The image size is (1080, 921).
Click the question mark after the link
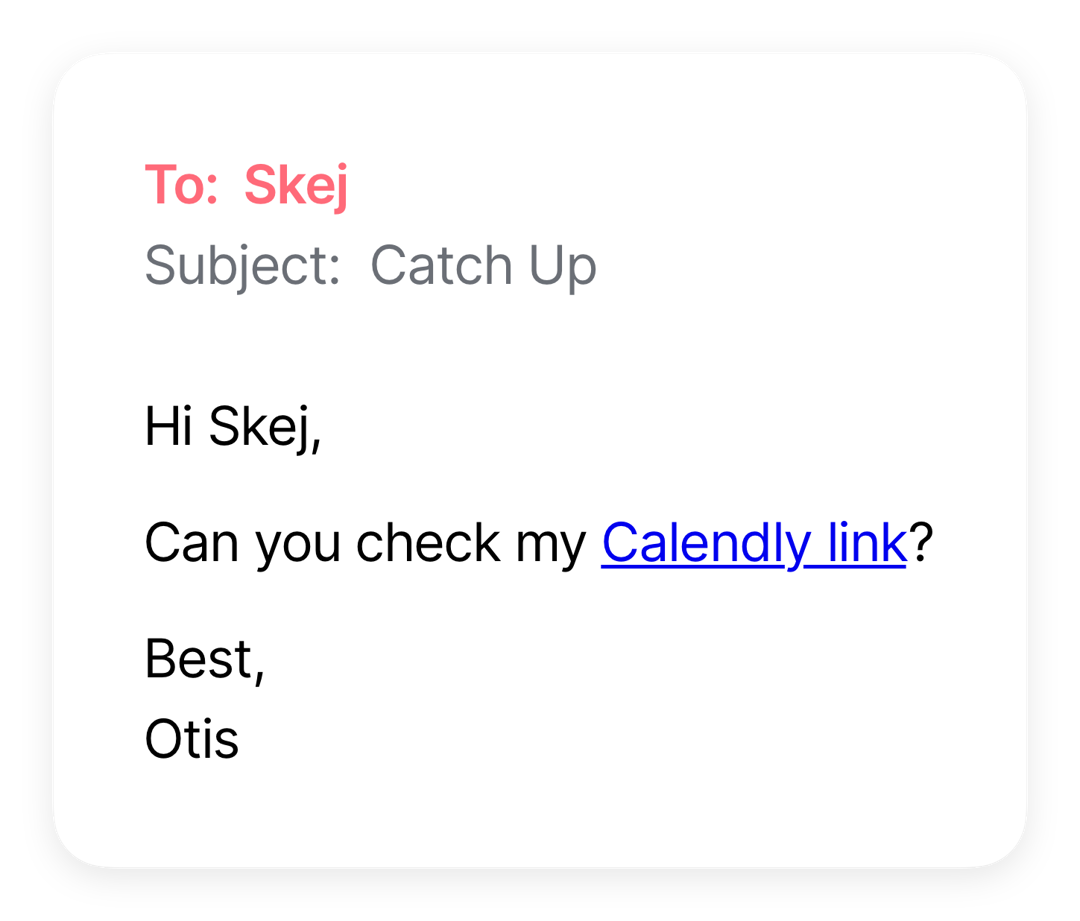click(x=921, y=542)
